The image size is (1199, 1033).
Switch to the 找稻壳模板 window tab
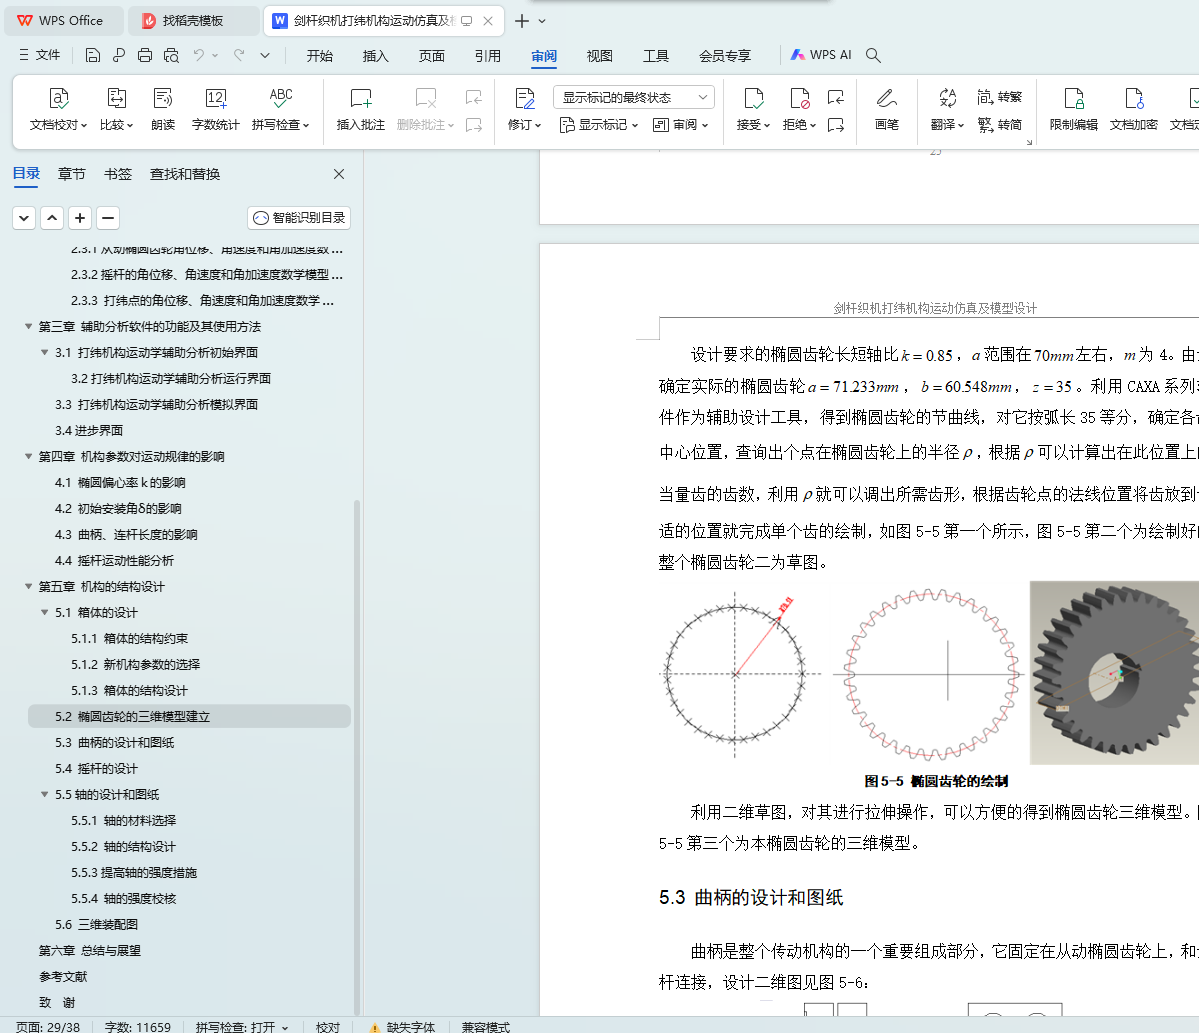193,21
